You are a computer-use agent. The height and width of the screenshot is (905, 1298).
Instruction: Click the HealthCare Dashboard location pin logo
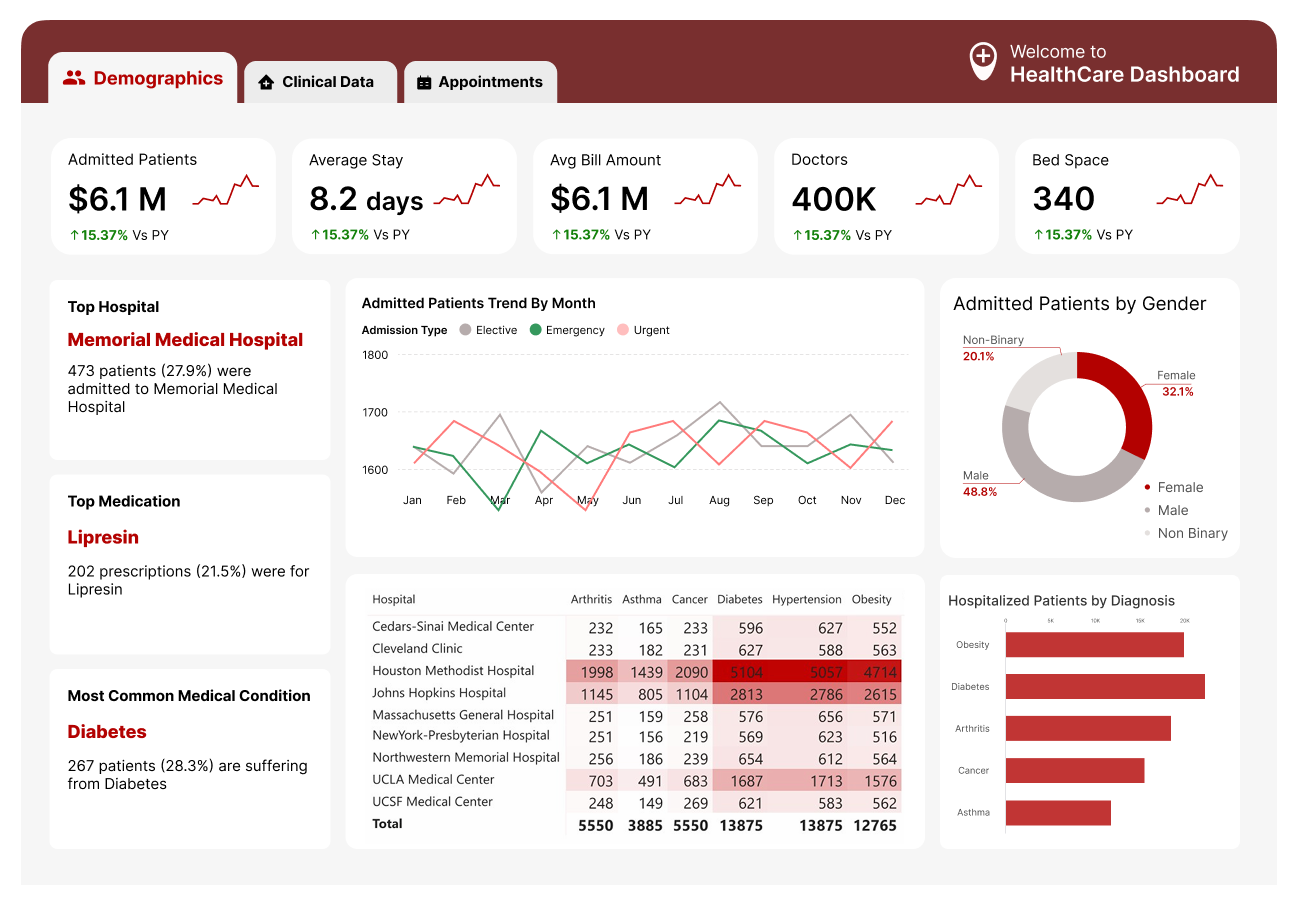[x=983, y=61]
